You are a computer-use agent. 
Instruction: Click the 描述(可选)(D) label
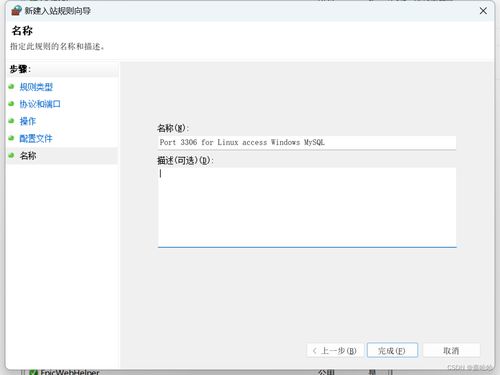[185, 161]
